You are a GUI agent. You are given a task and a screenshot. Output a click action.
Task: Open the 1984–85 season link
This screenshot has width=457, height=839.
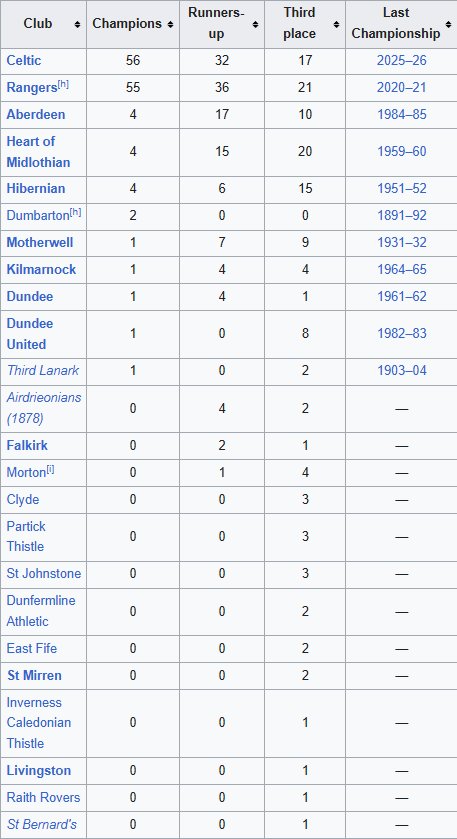401,115
